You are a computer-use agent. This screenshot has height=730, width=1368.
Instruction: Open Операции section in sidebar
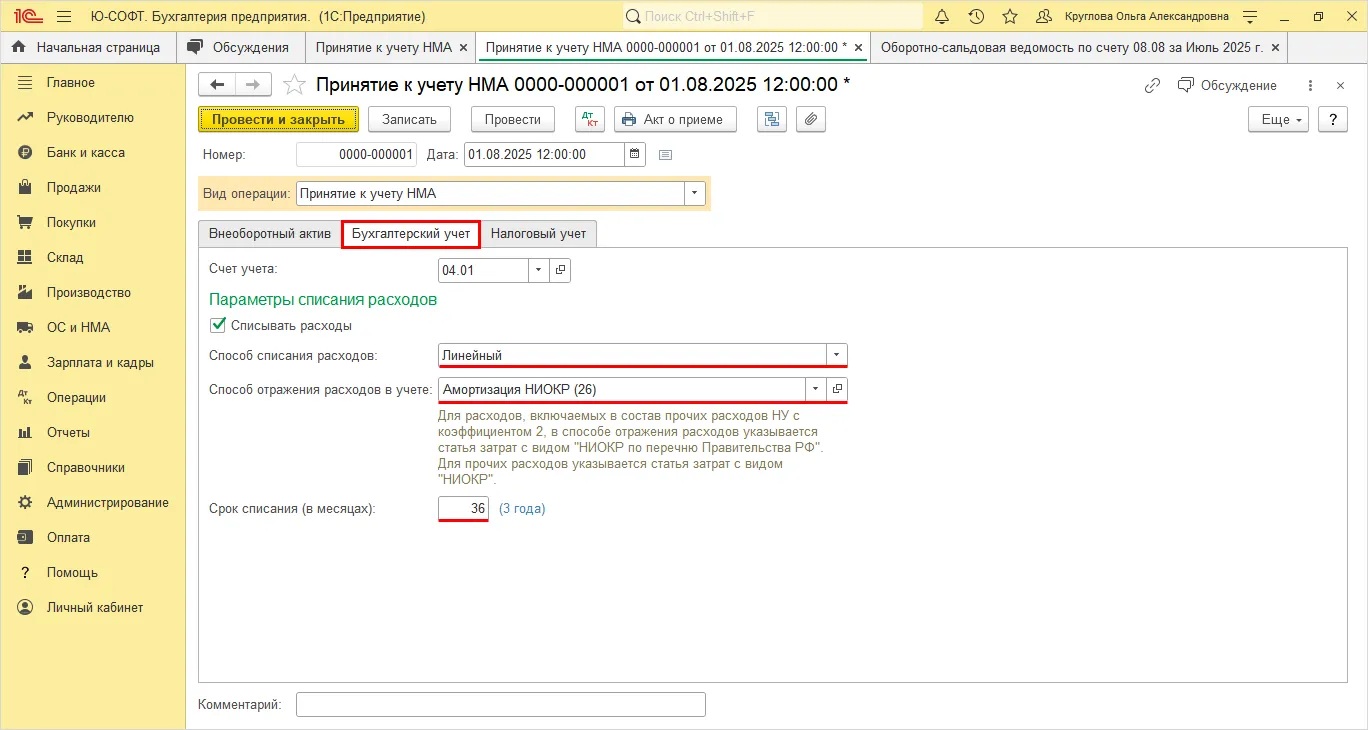(76, 397)
